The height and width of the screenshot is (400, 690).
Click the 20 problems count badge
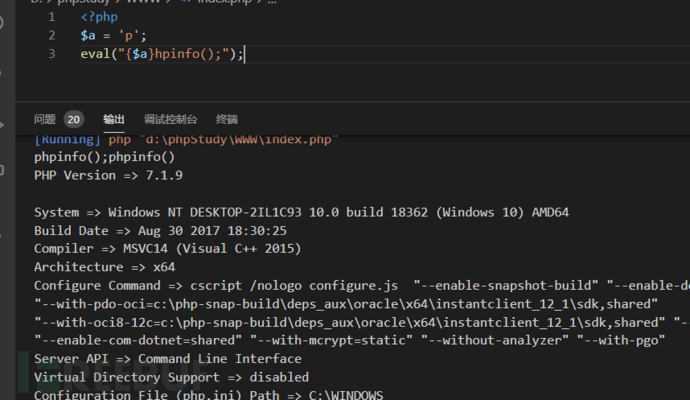pyautogui.click(x=73, y=119)
